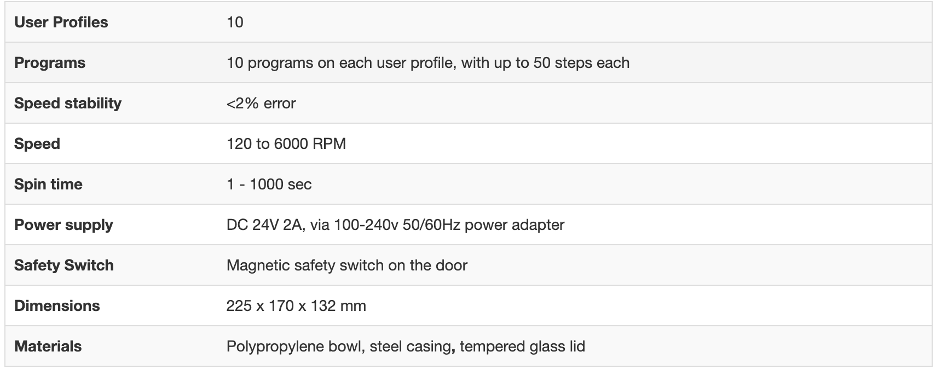Click the Materials row label
This screenshot has height=370, width=936.
point(48,346)
